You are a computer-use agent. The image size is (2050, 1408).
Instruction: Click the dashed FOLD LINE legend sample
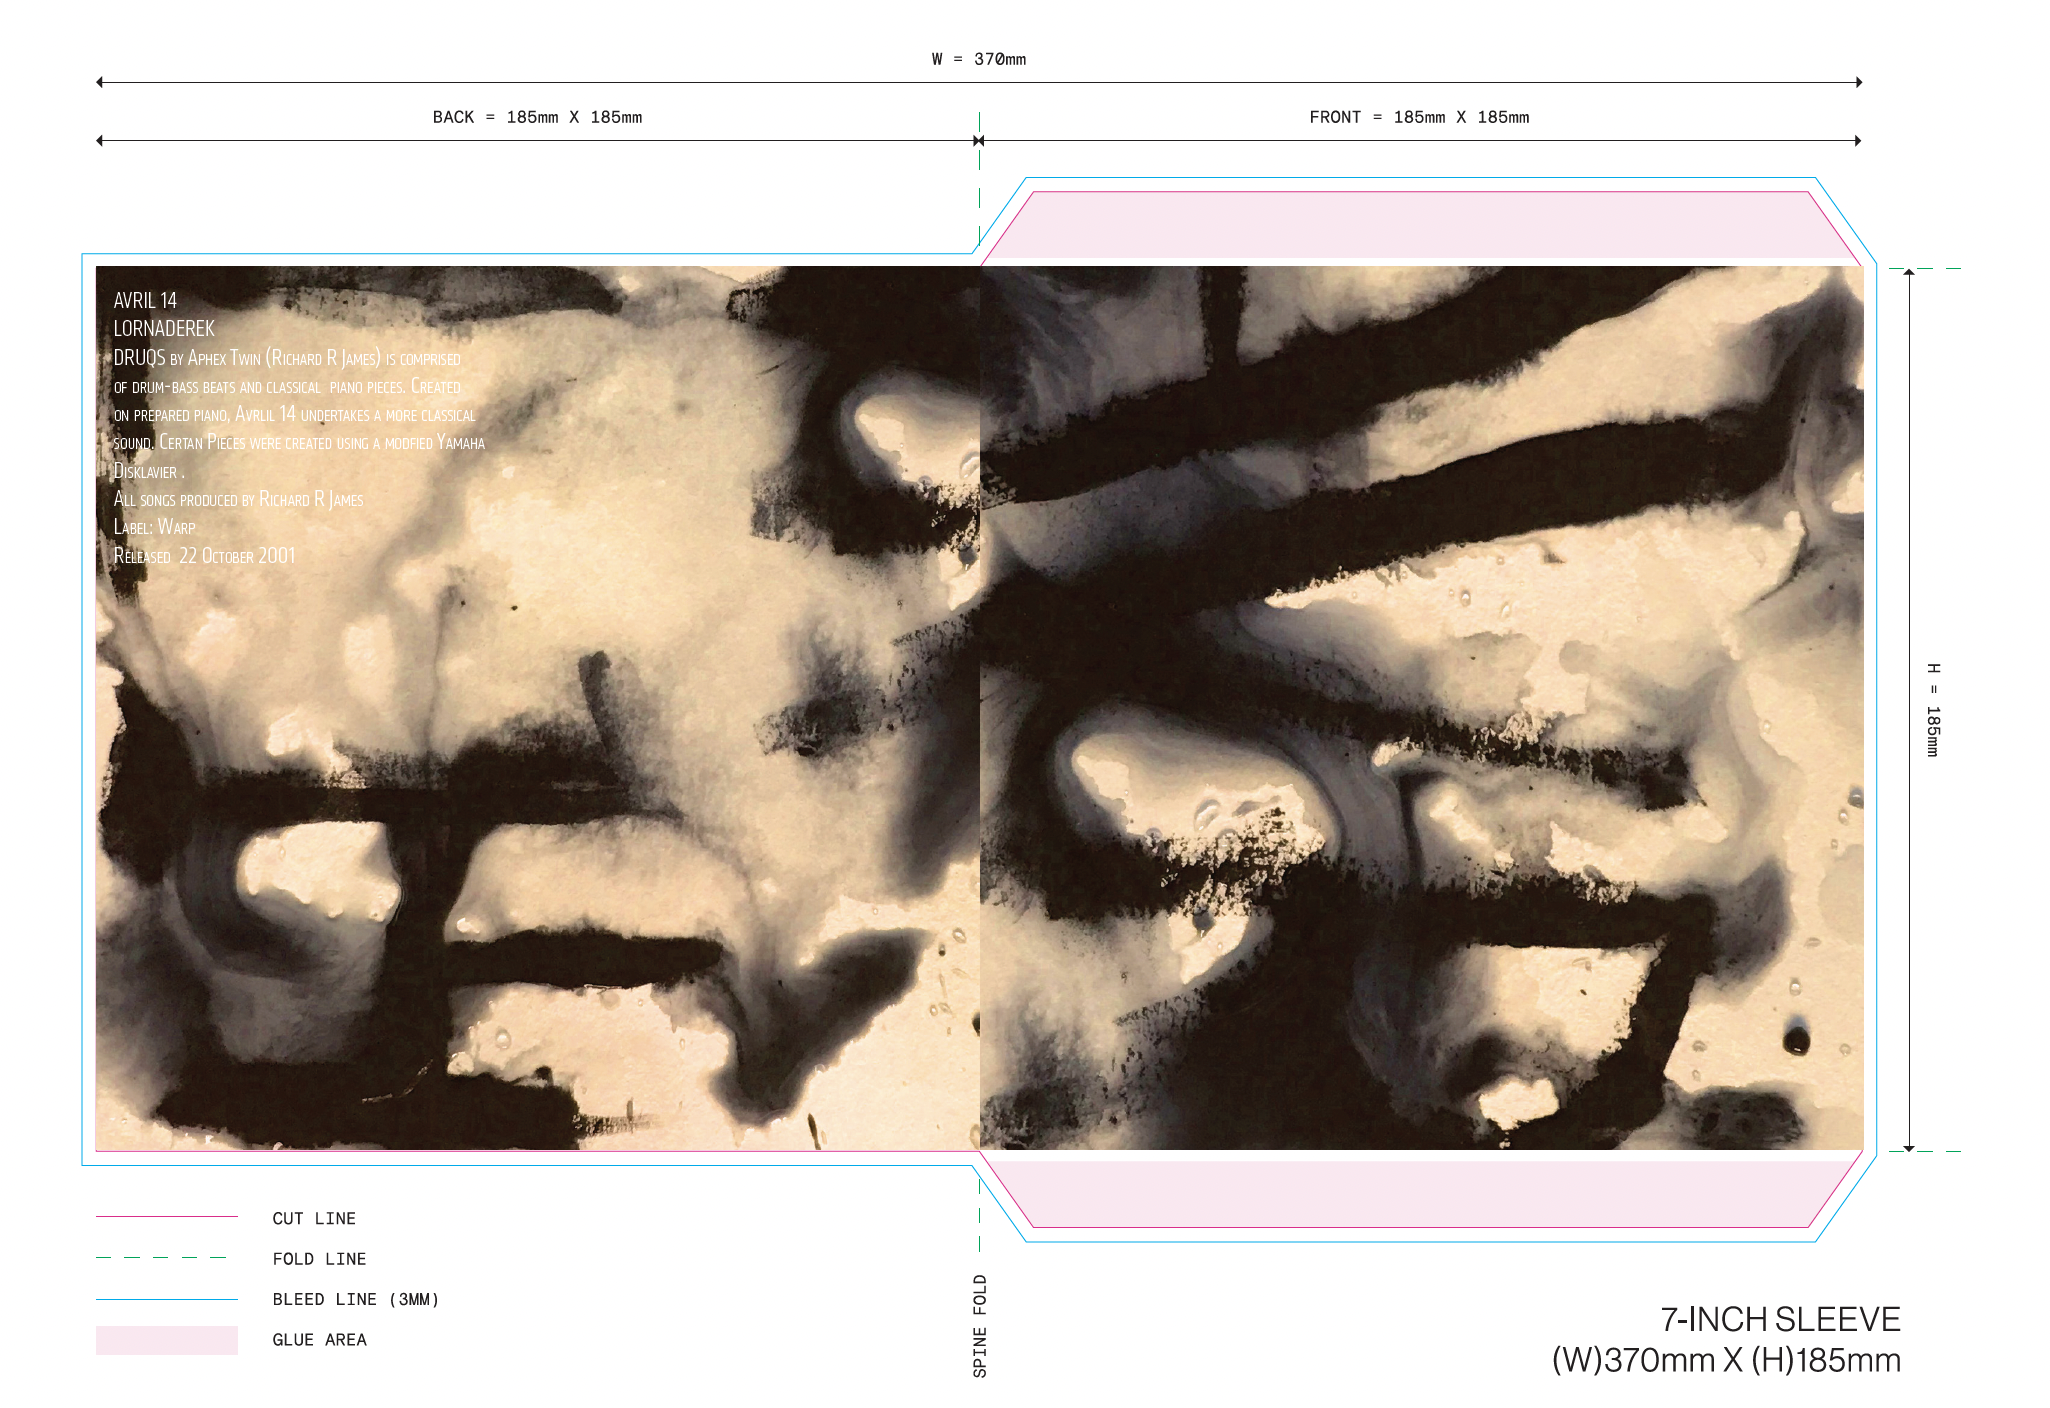pyautogui.click(x=161, y=1257)
